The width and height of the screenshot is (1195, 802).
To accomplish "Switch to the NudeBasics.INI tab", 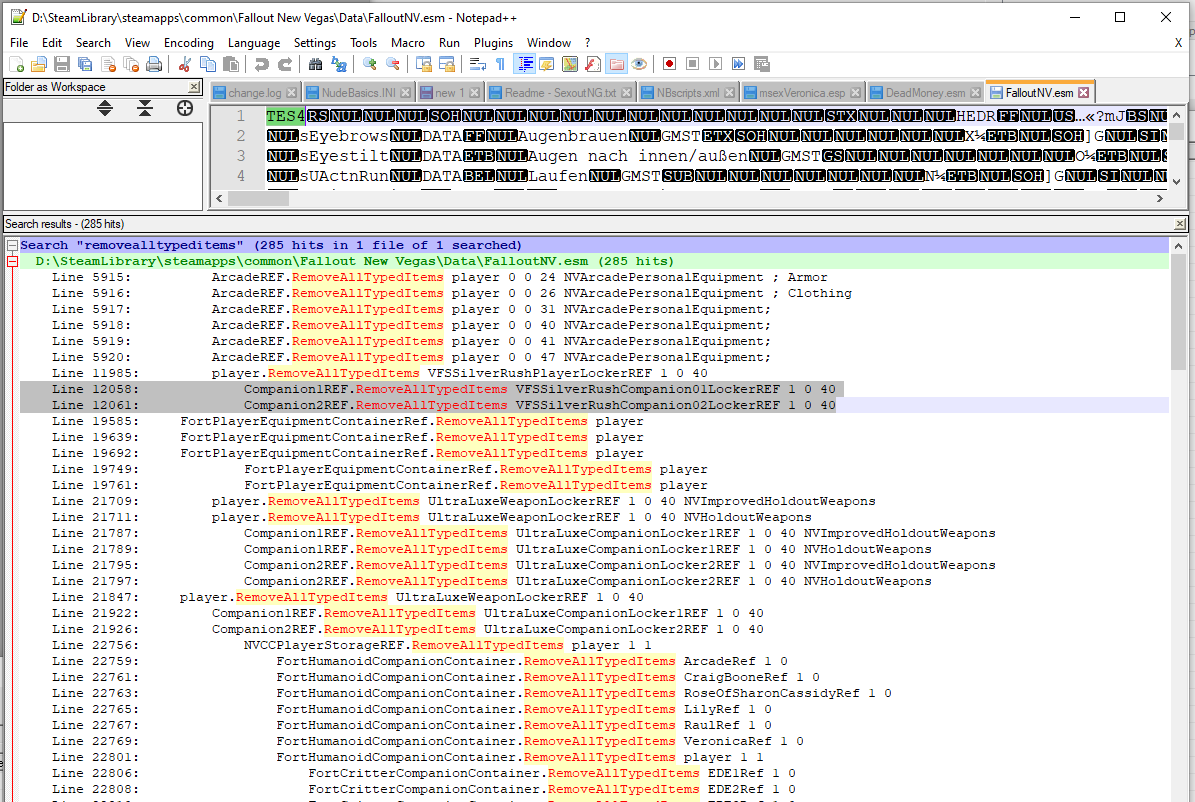I will pos(358,93).
